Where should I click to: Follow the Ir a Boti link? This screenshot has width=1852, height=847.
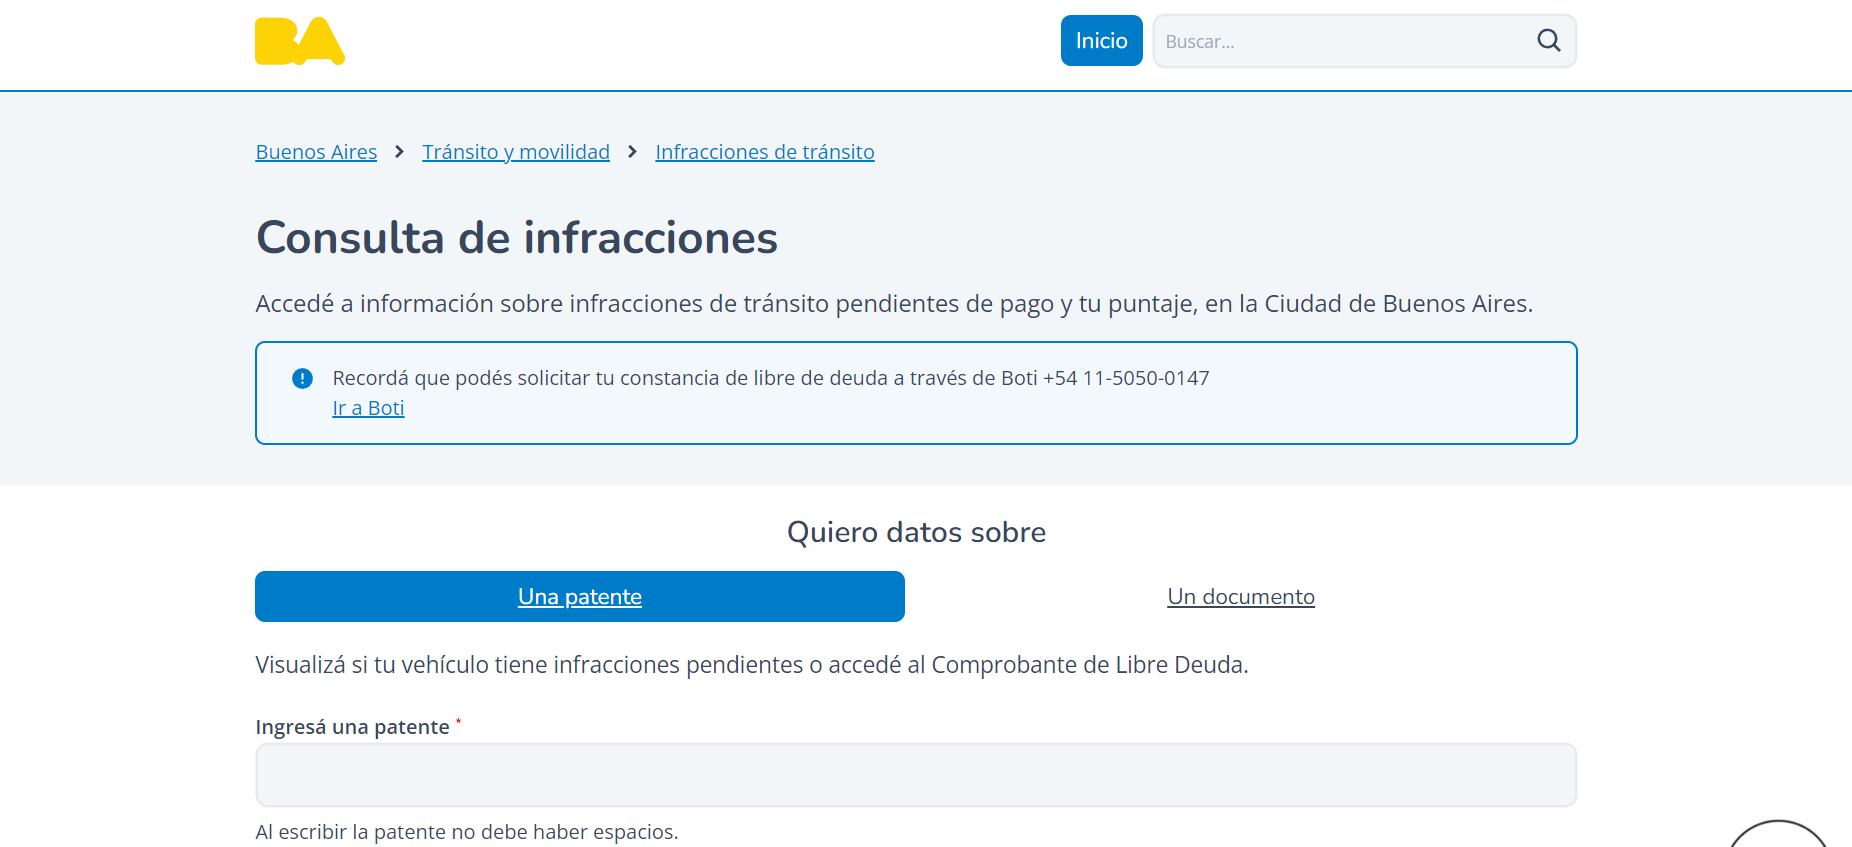(368, 408)
